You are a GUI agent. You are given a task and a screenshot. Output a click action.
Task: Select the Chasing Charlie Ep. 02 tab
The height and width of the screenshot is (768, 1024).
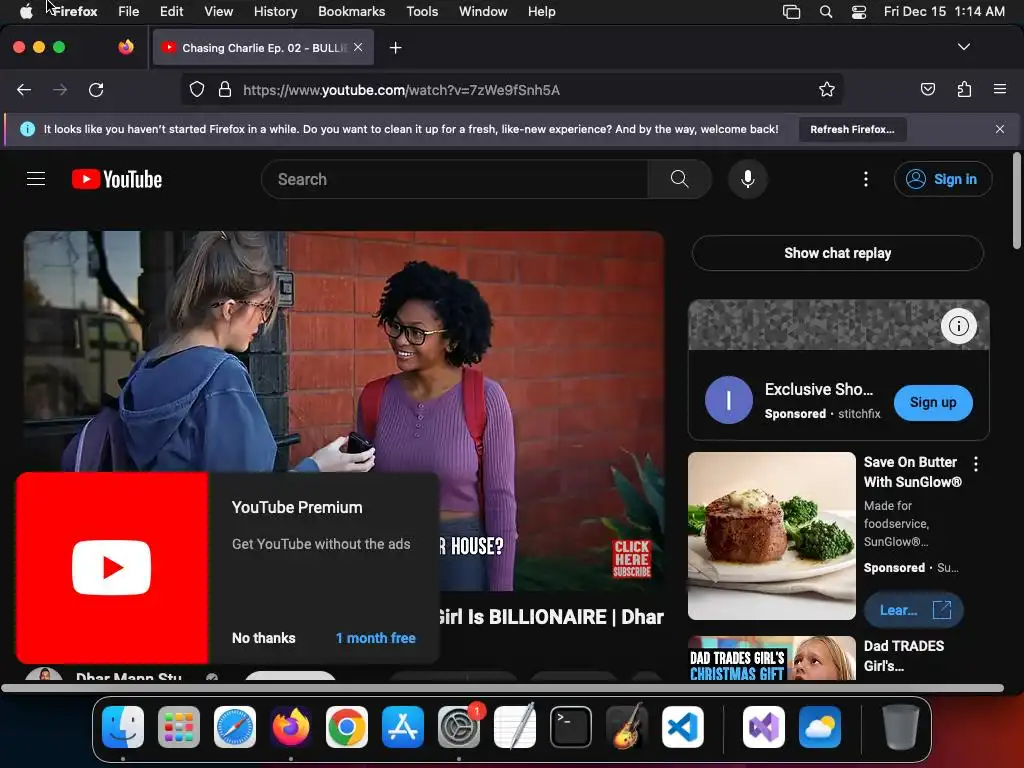pos(263,47)
